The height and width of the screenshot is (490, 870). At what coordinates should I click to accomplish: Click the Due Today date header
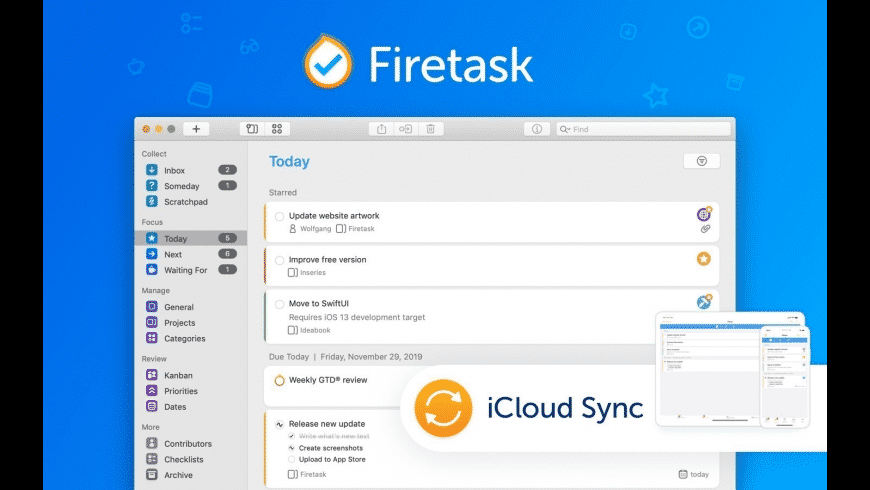tap(346, 357)
